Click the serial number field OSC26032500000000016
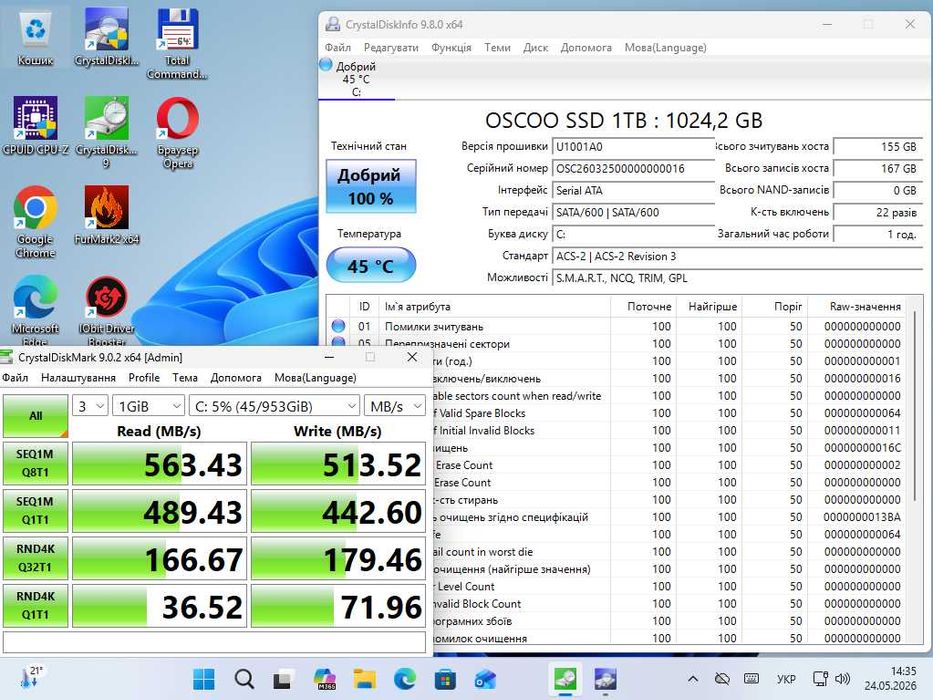 click(633, 168)
